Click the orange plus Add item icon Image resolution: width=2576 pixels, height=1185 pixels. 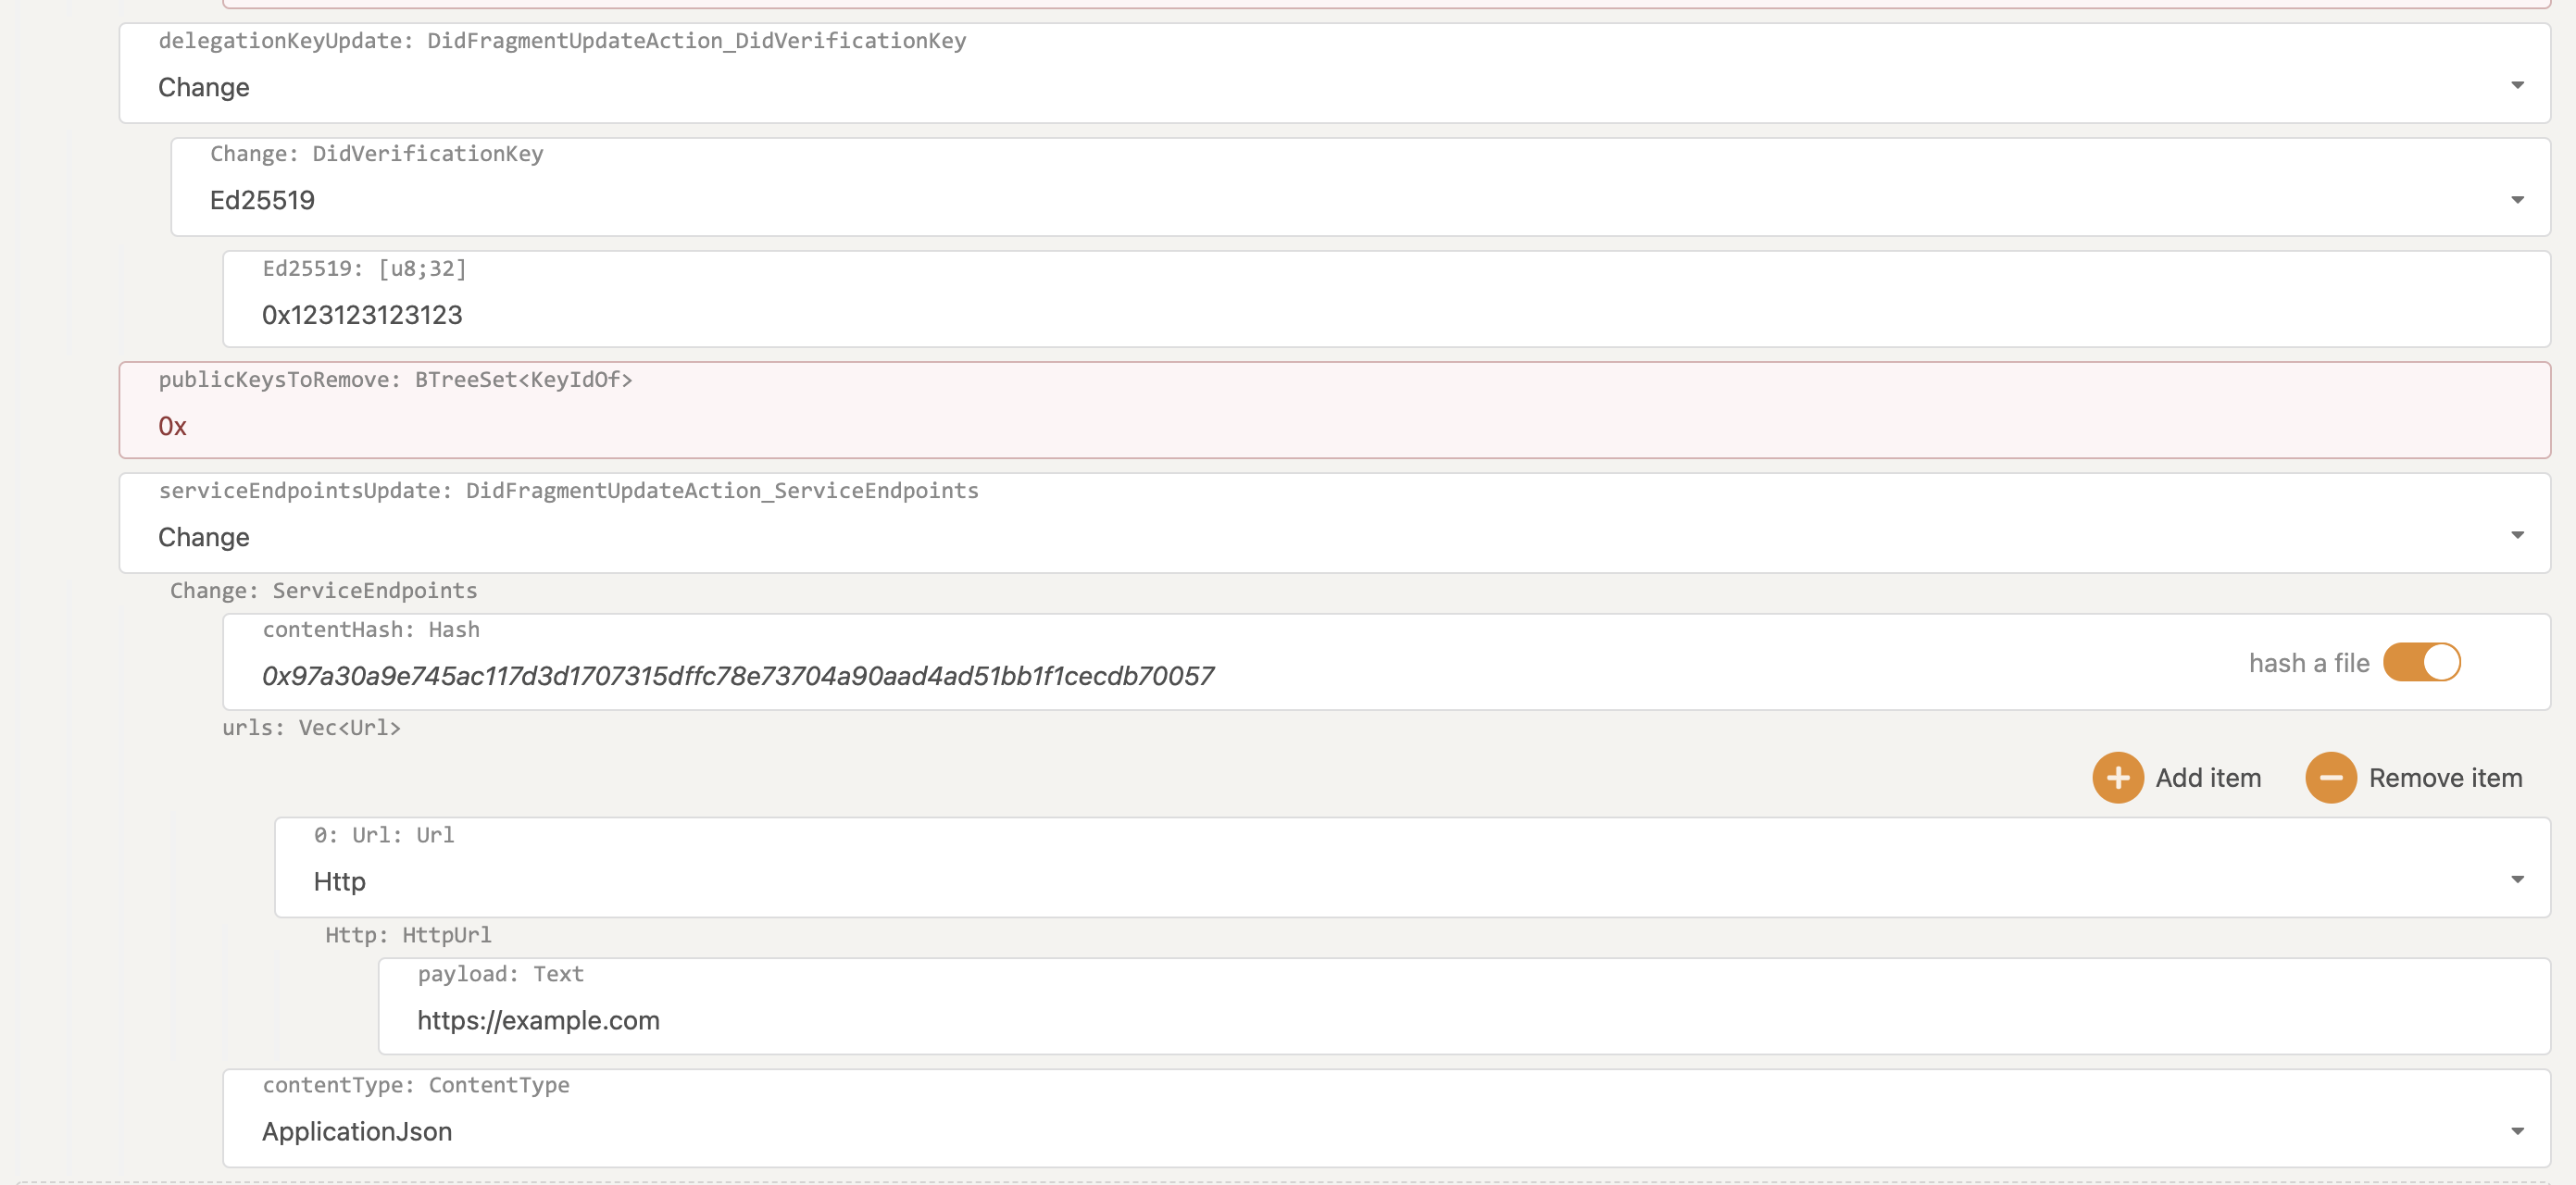(x=2117, y=778)
